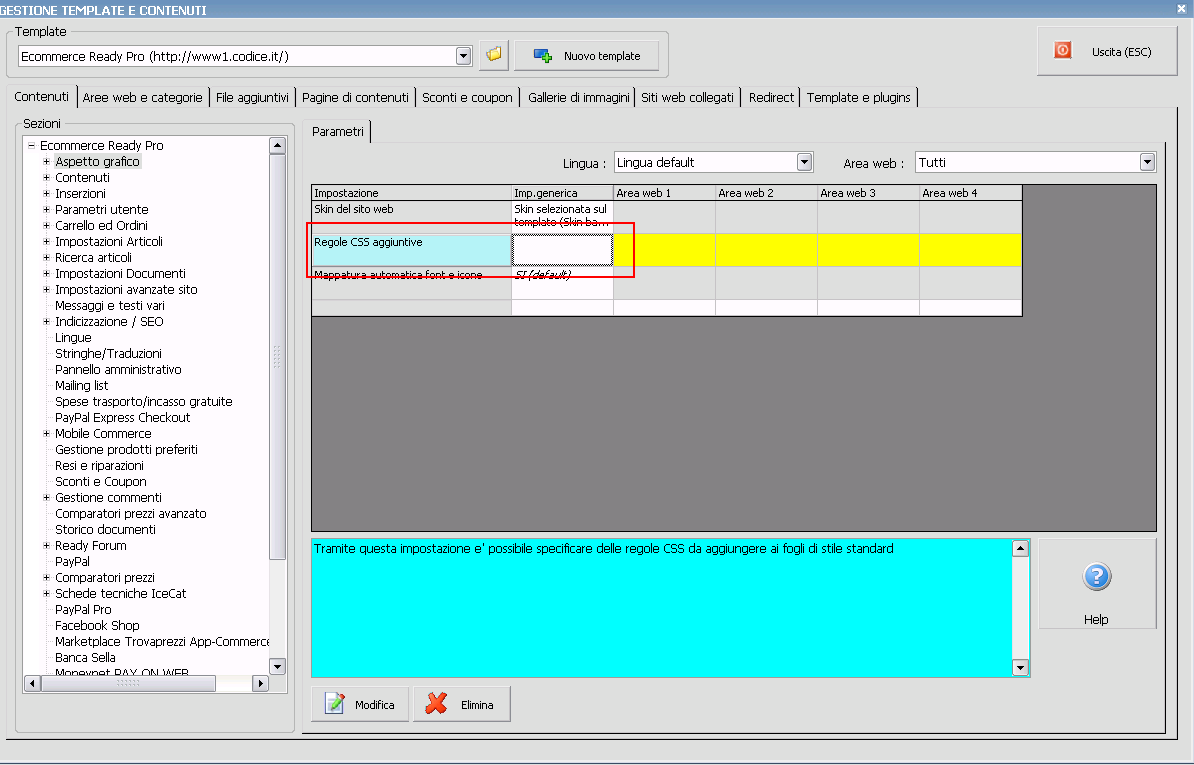This screenshot has width=1194, height=765.
Task: Click description box scroll down arrow
Action: (x=1020, y=668)
